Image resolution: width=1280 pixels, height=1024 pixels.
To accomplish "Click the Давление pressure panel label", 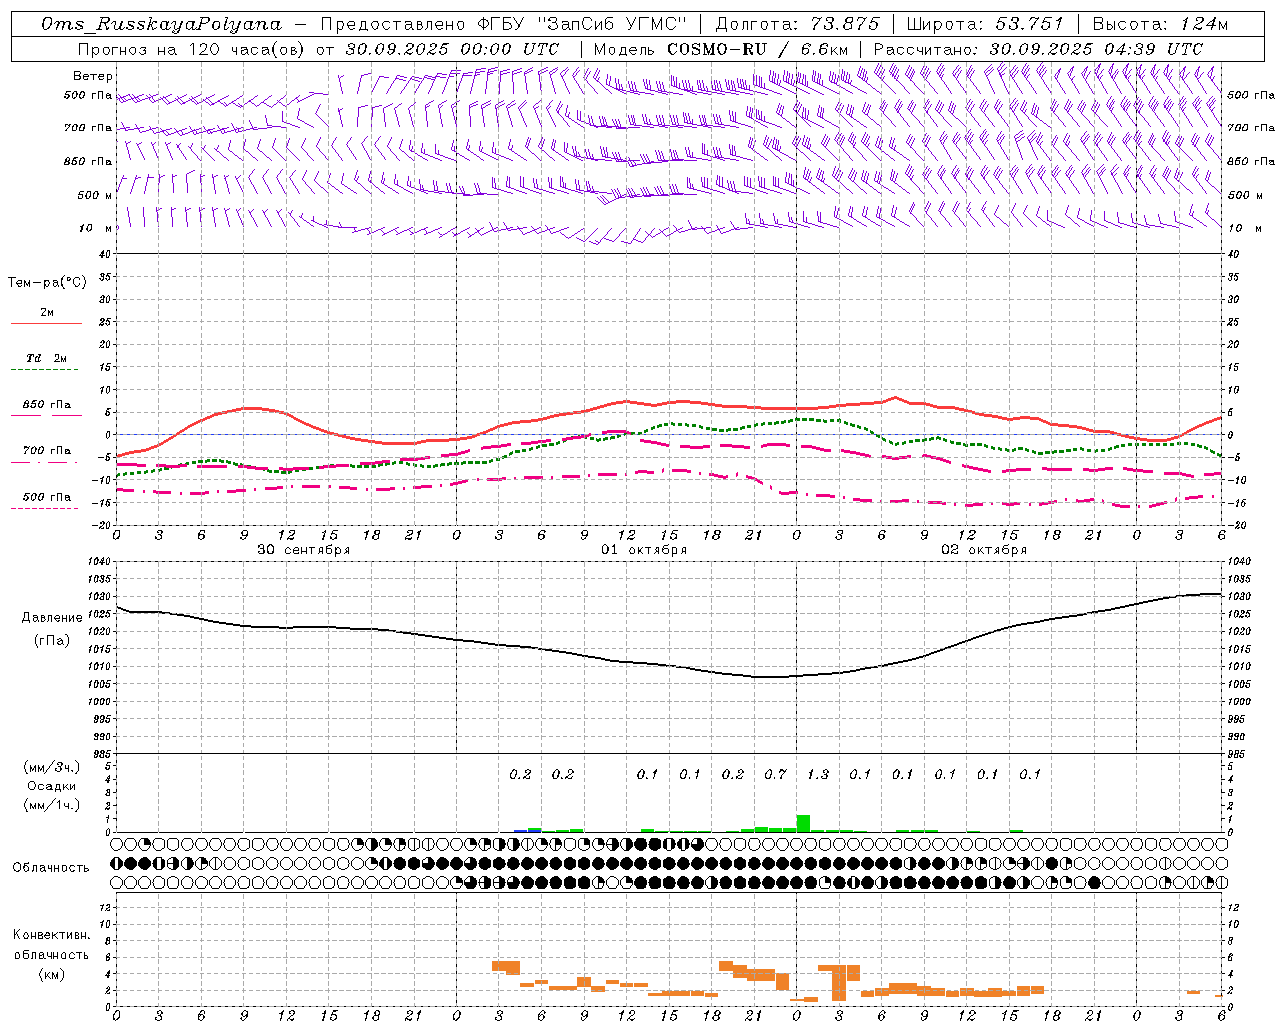I will 52,618.
